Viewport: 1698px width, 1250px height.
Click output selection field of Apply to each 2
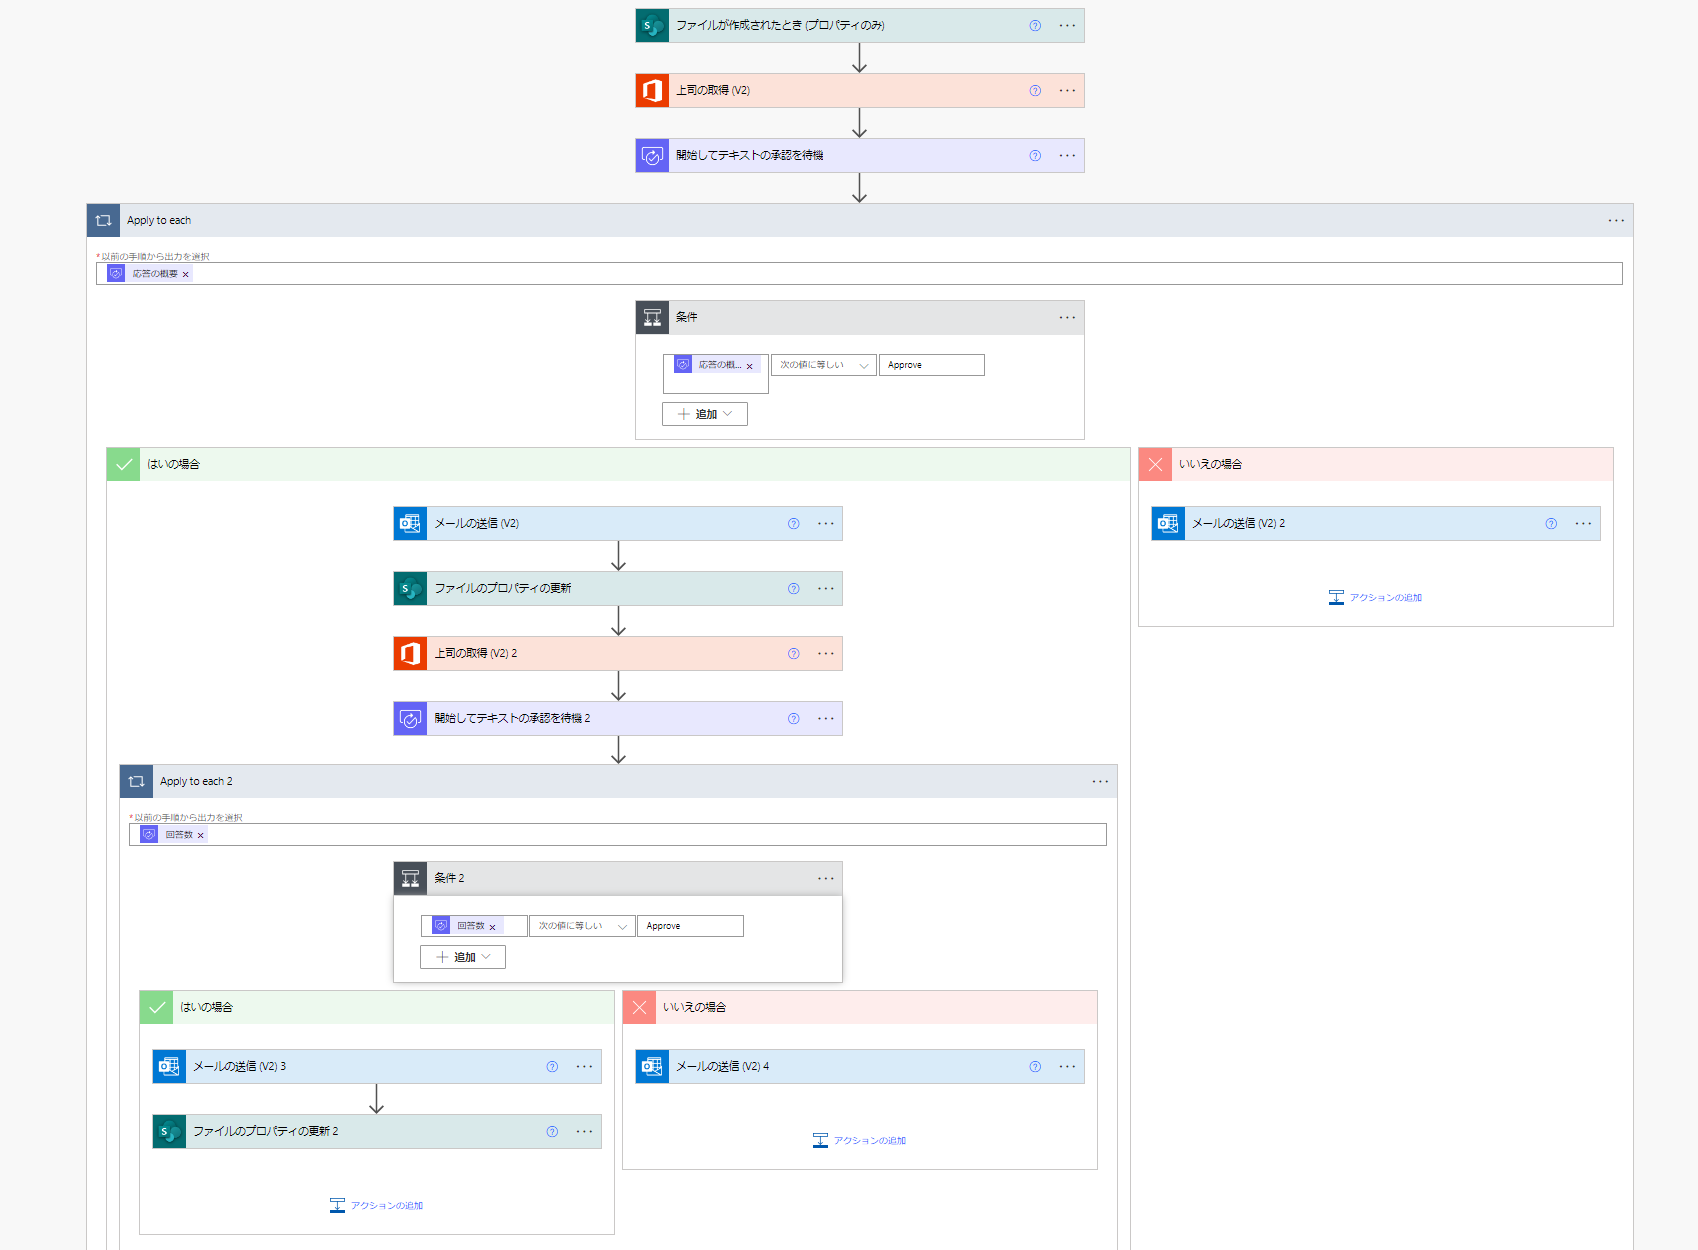(x=618, y=835)
